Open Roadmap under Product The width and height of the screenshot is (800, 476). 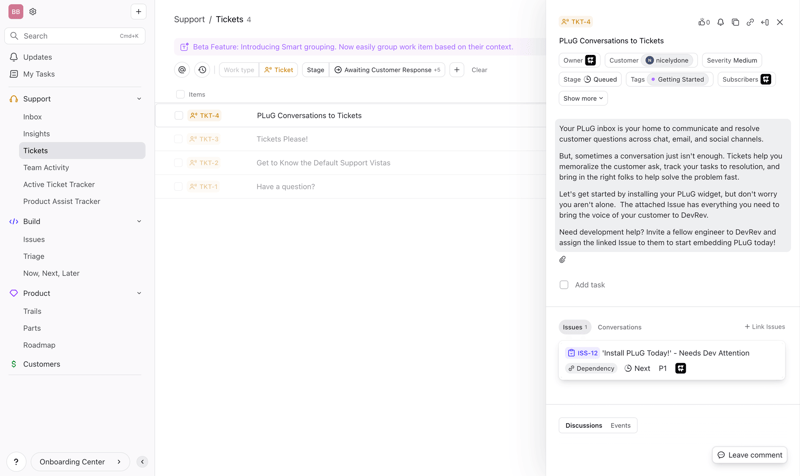pyautogui.click(x=39, y=345)
